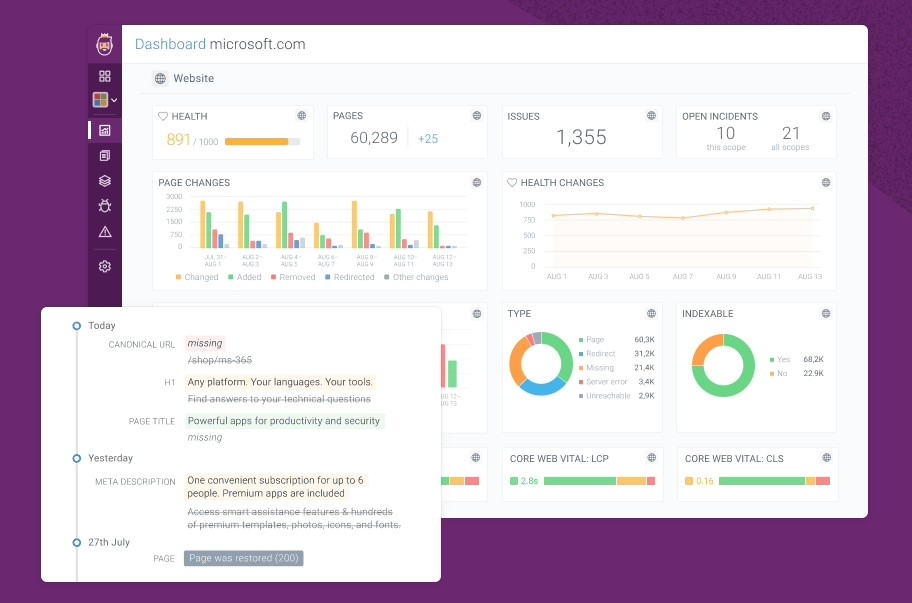Image resolution: width=912 pixels, height=603 pixels.
Task: Open the bug issues icon in sidebar
Action: pos(105,206)
